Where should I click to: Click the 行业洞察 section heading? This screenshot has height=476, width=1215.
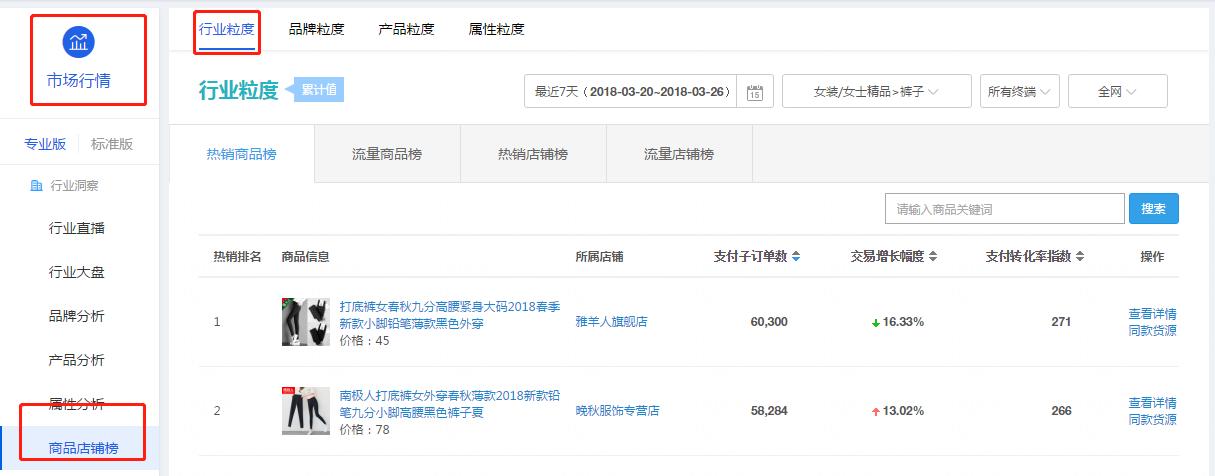(74, 185)
